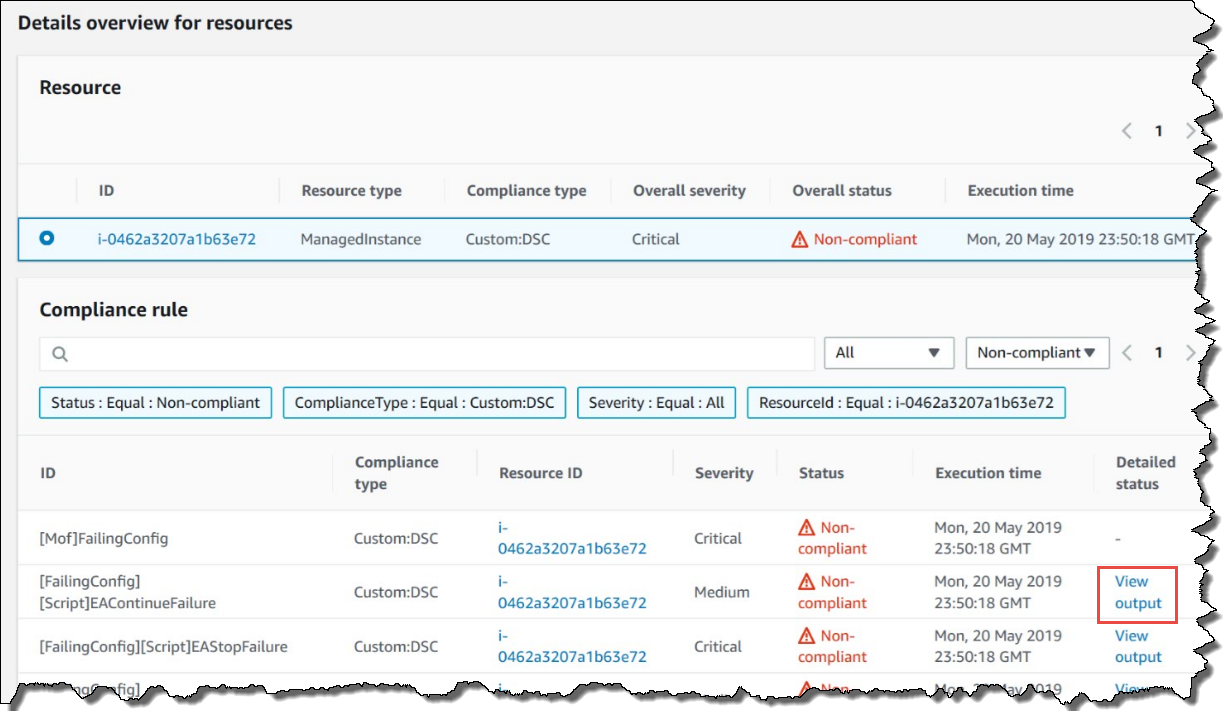Open the "Non-compliant" status dropdown
Screen dimensions: 1223x711
[1037, 352]
